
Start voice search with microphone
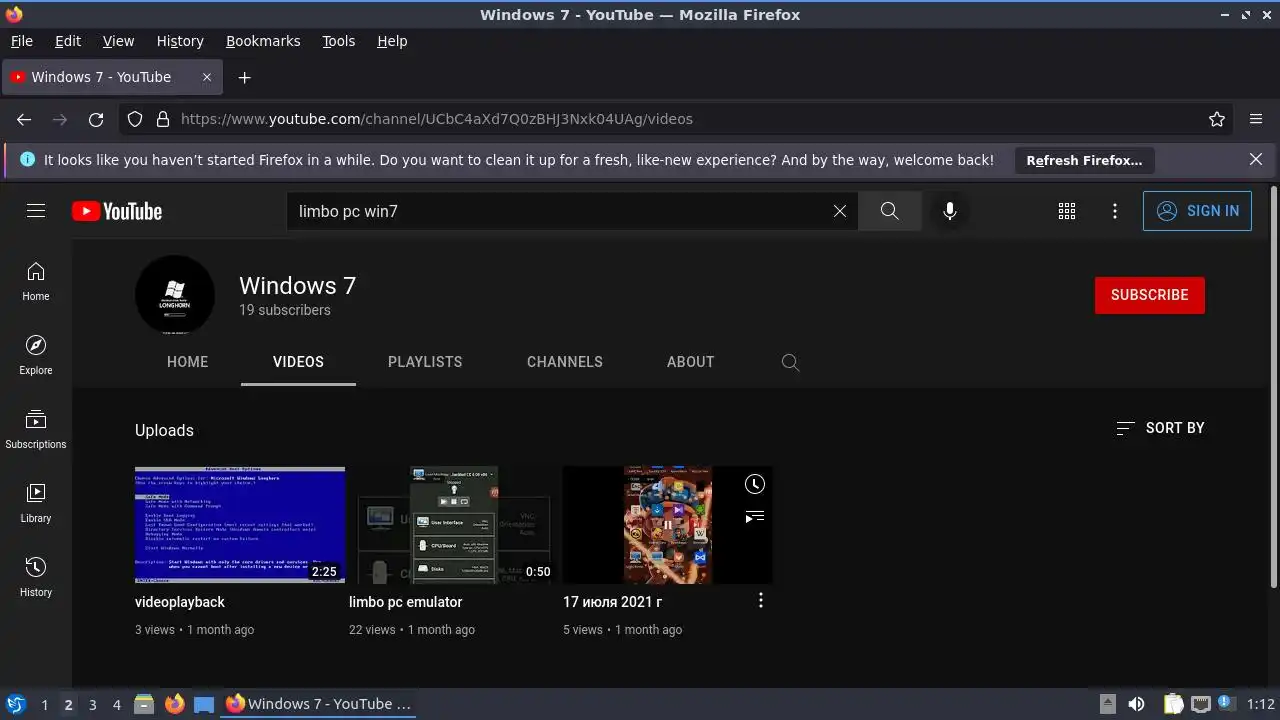pyautogui.click(x=950, y=211)
